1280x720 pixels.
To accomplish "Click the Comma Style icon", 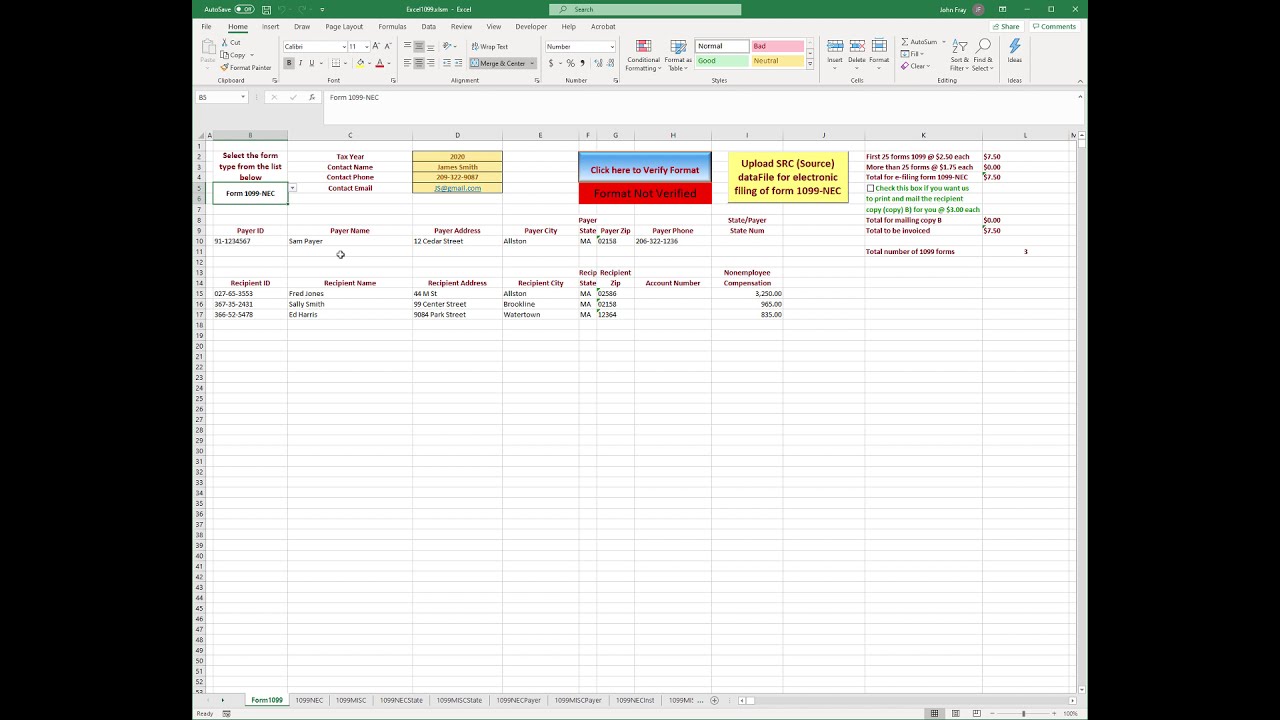I will coord(582,63).
